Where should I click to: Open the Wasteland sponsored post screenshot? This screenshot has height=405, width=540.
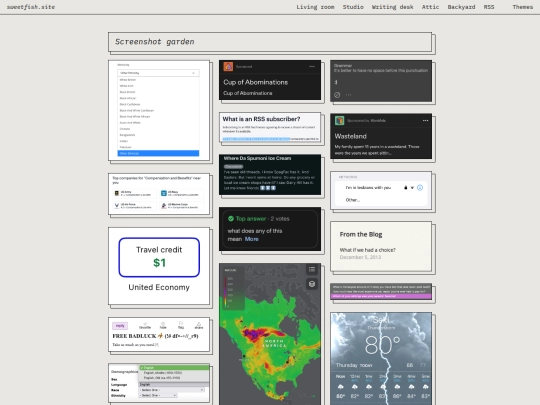[x=381, y=136]
